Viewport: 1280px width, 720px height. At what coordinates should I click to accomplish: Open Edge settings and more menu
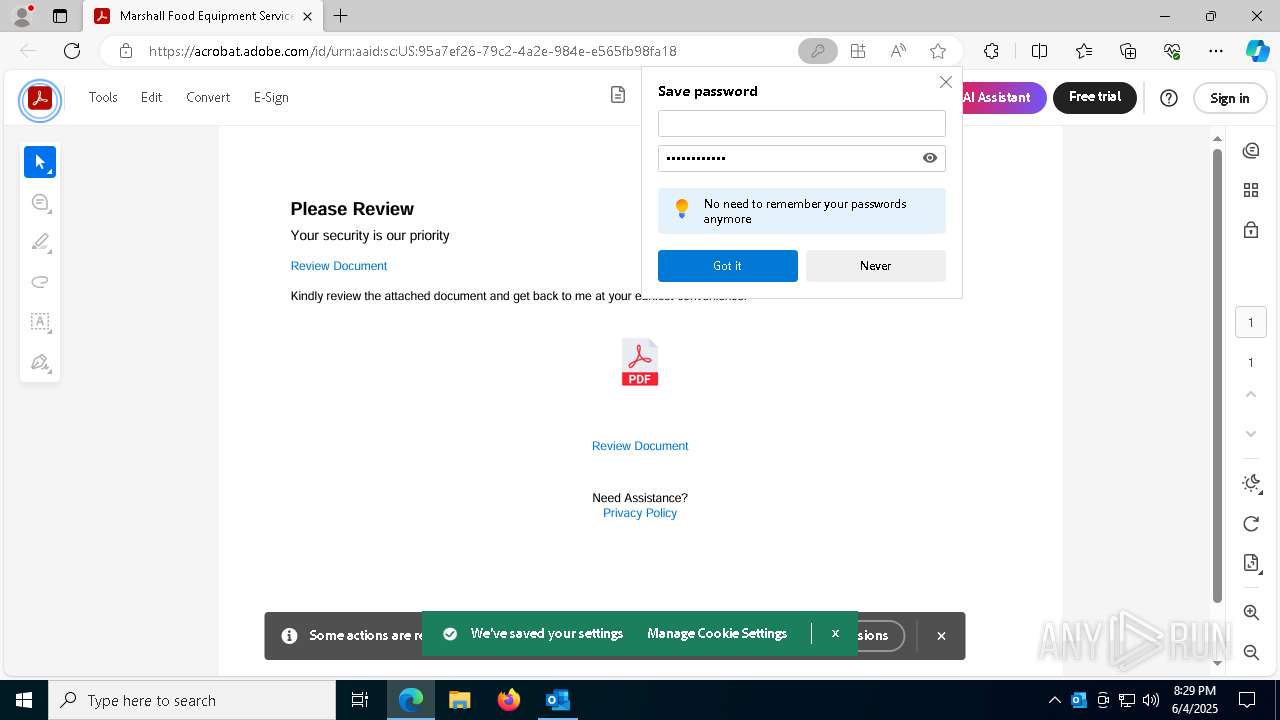[1216, 51]
